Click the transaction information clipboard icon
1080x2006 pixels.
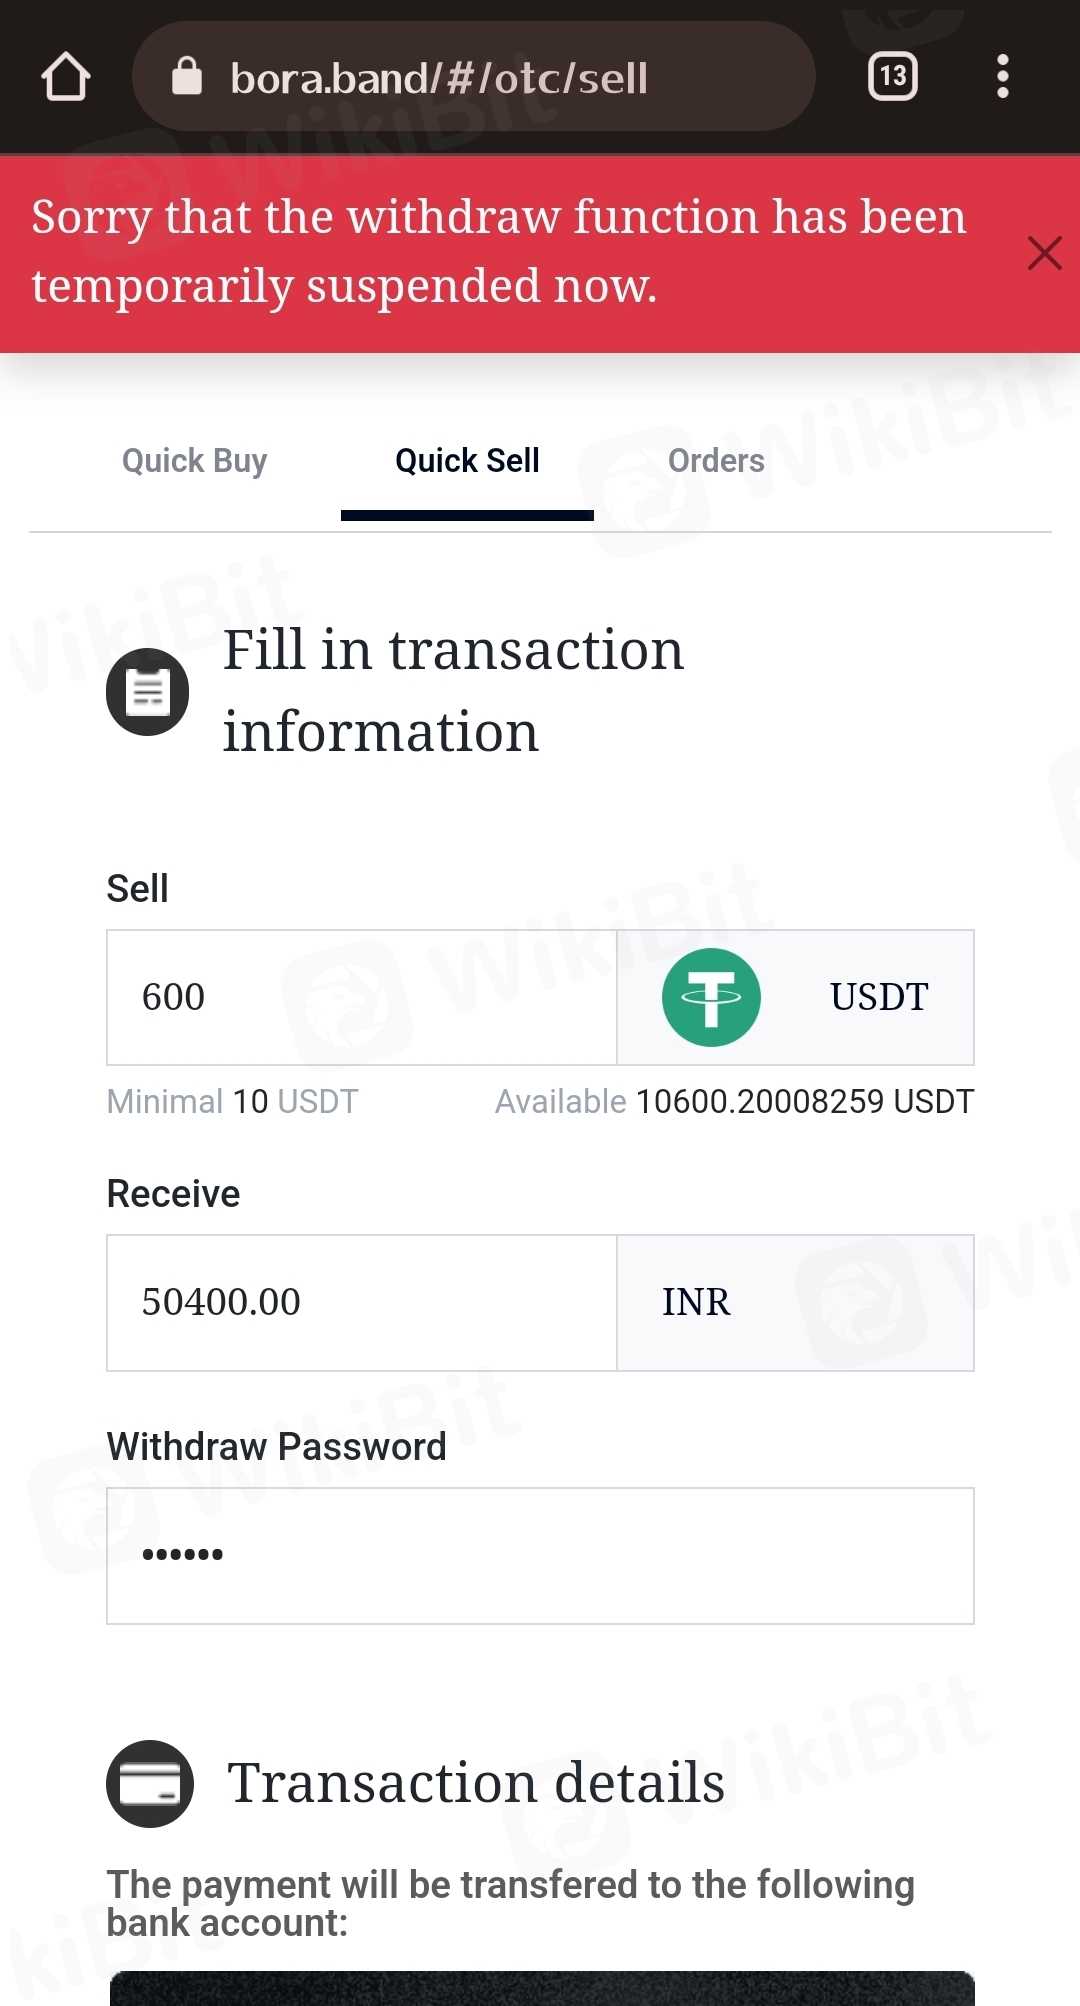(x=148, y=691)
